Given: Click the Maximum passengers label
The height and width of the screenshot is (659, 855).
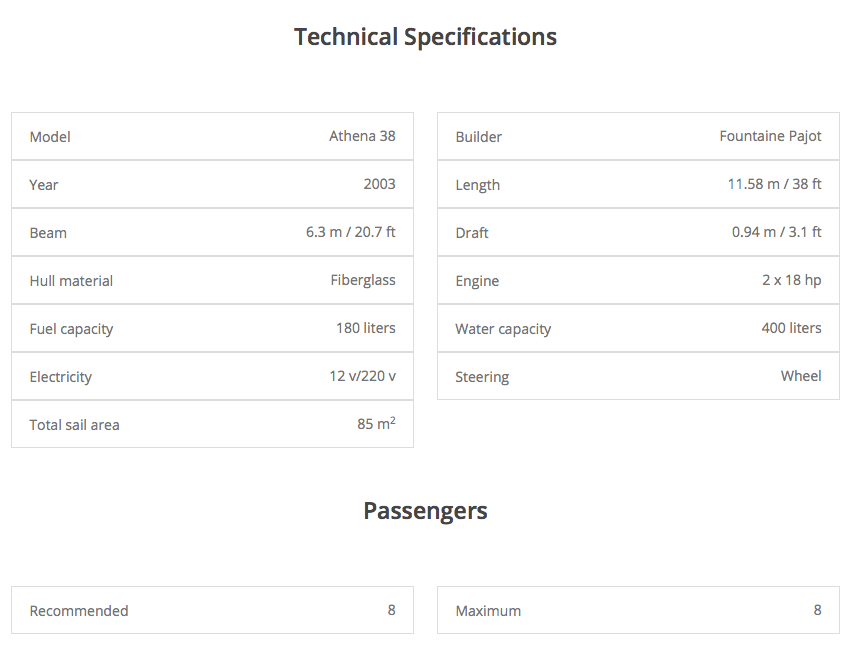Looking at the screenshot, I should pos(488,611).
